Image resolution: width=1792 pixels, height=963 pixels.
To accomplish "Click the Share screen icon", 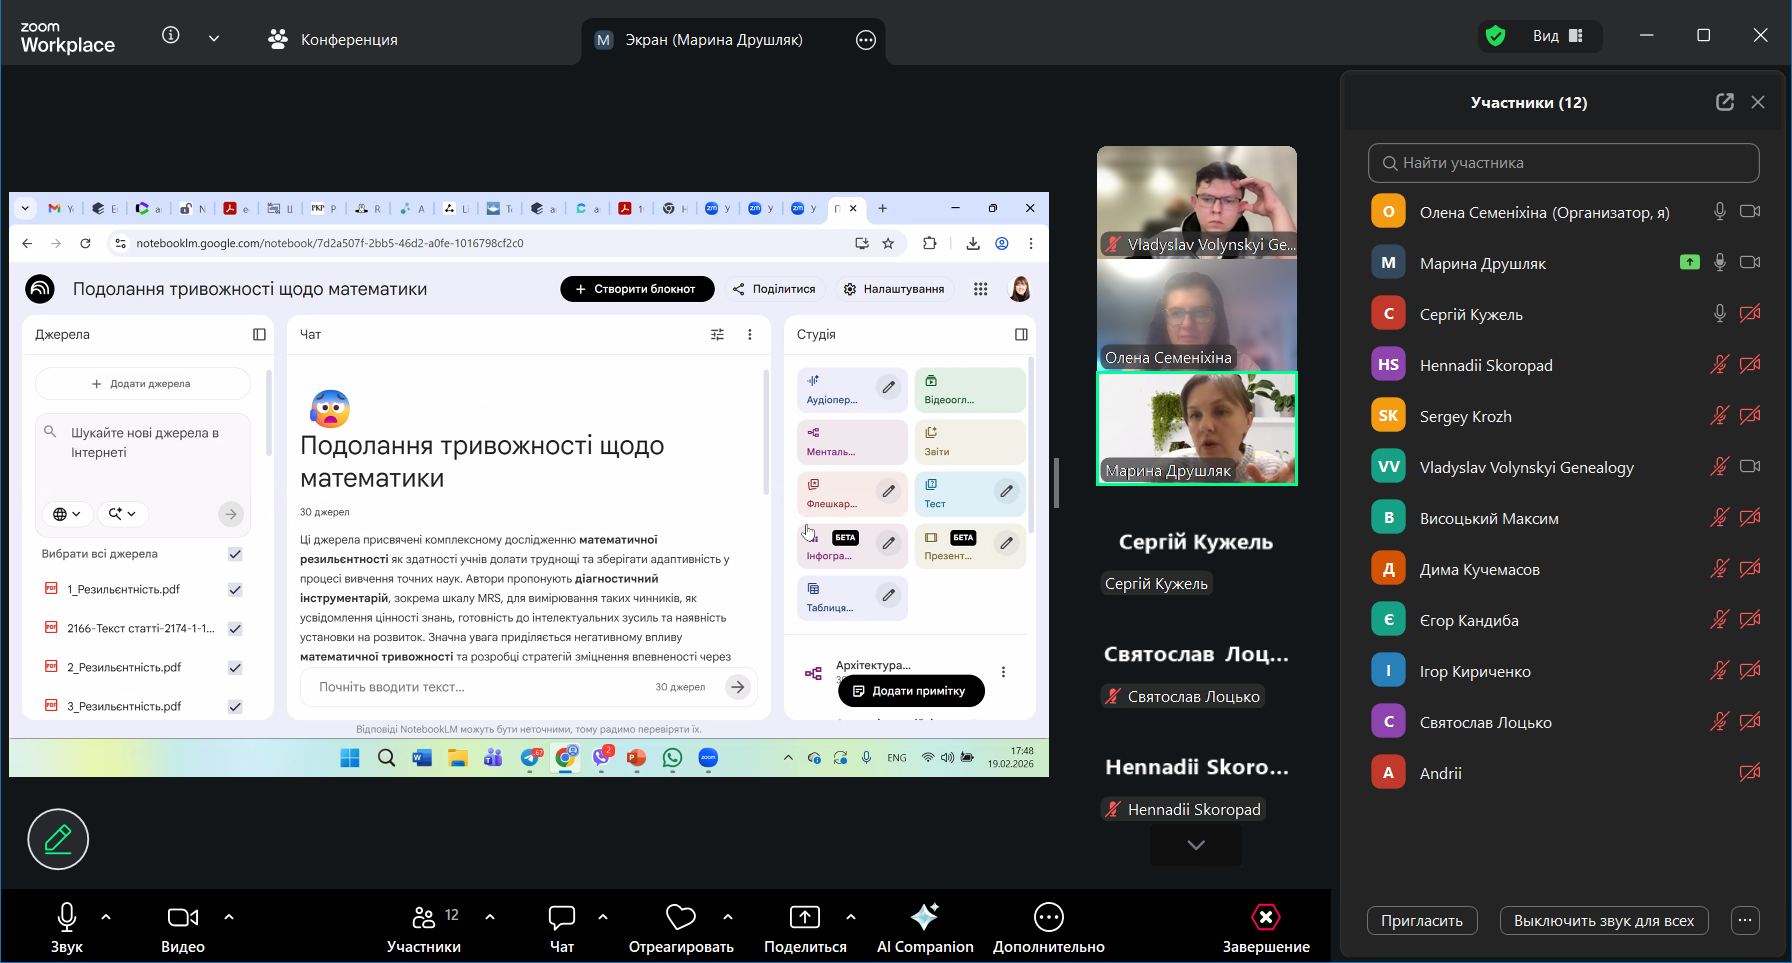I will [804, 917].
